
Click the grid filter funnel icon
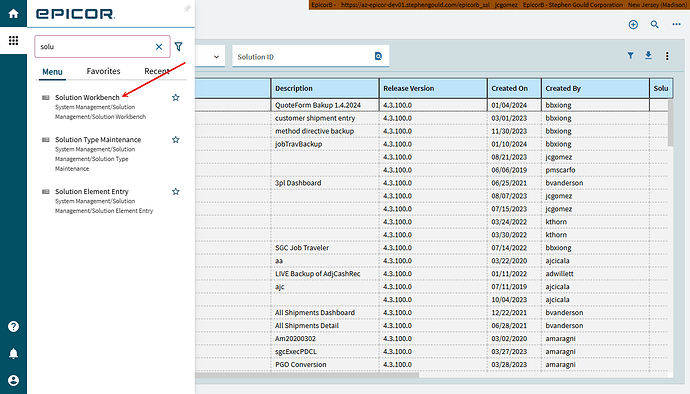coord(631,55)
